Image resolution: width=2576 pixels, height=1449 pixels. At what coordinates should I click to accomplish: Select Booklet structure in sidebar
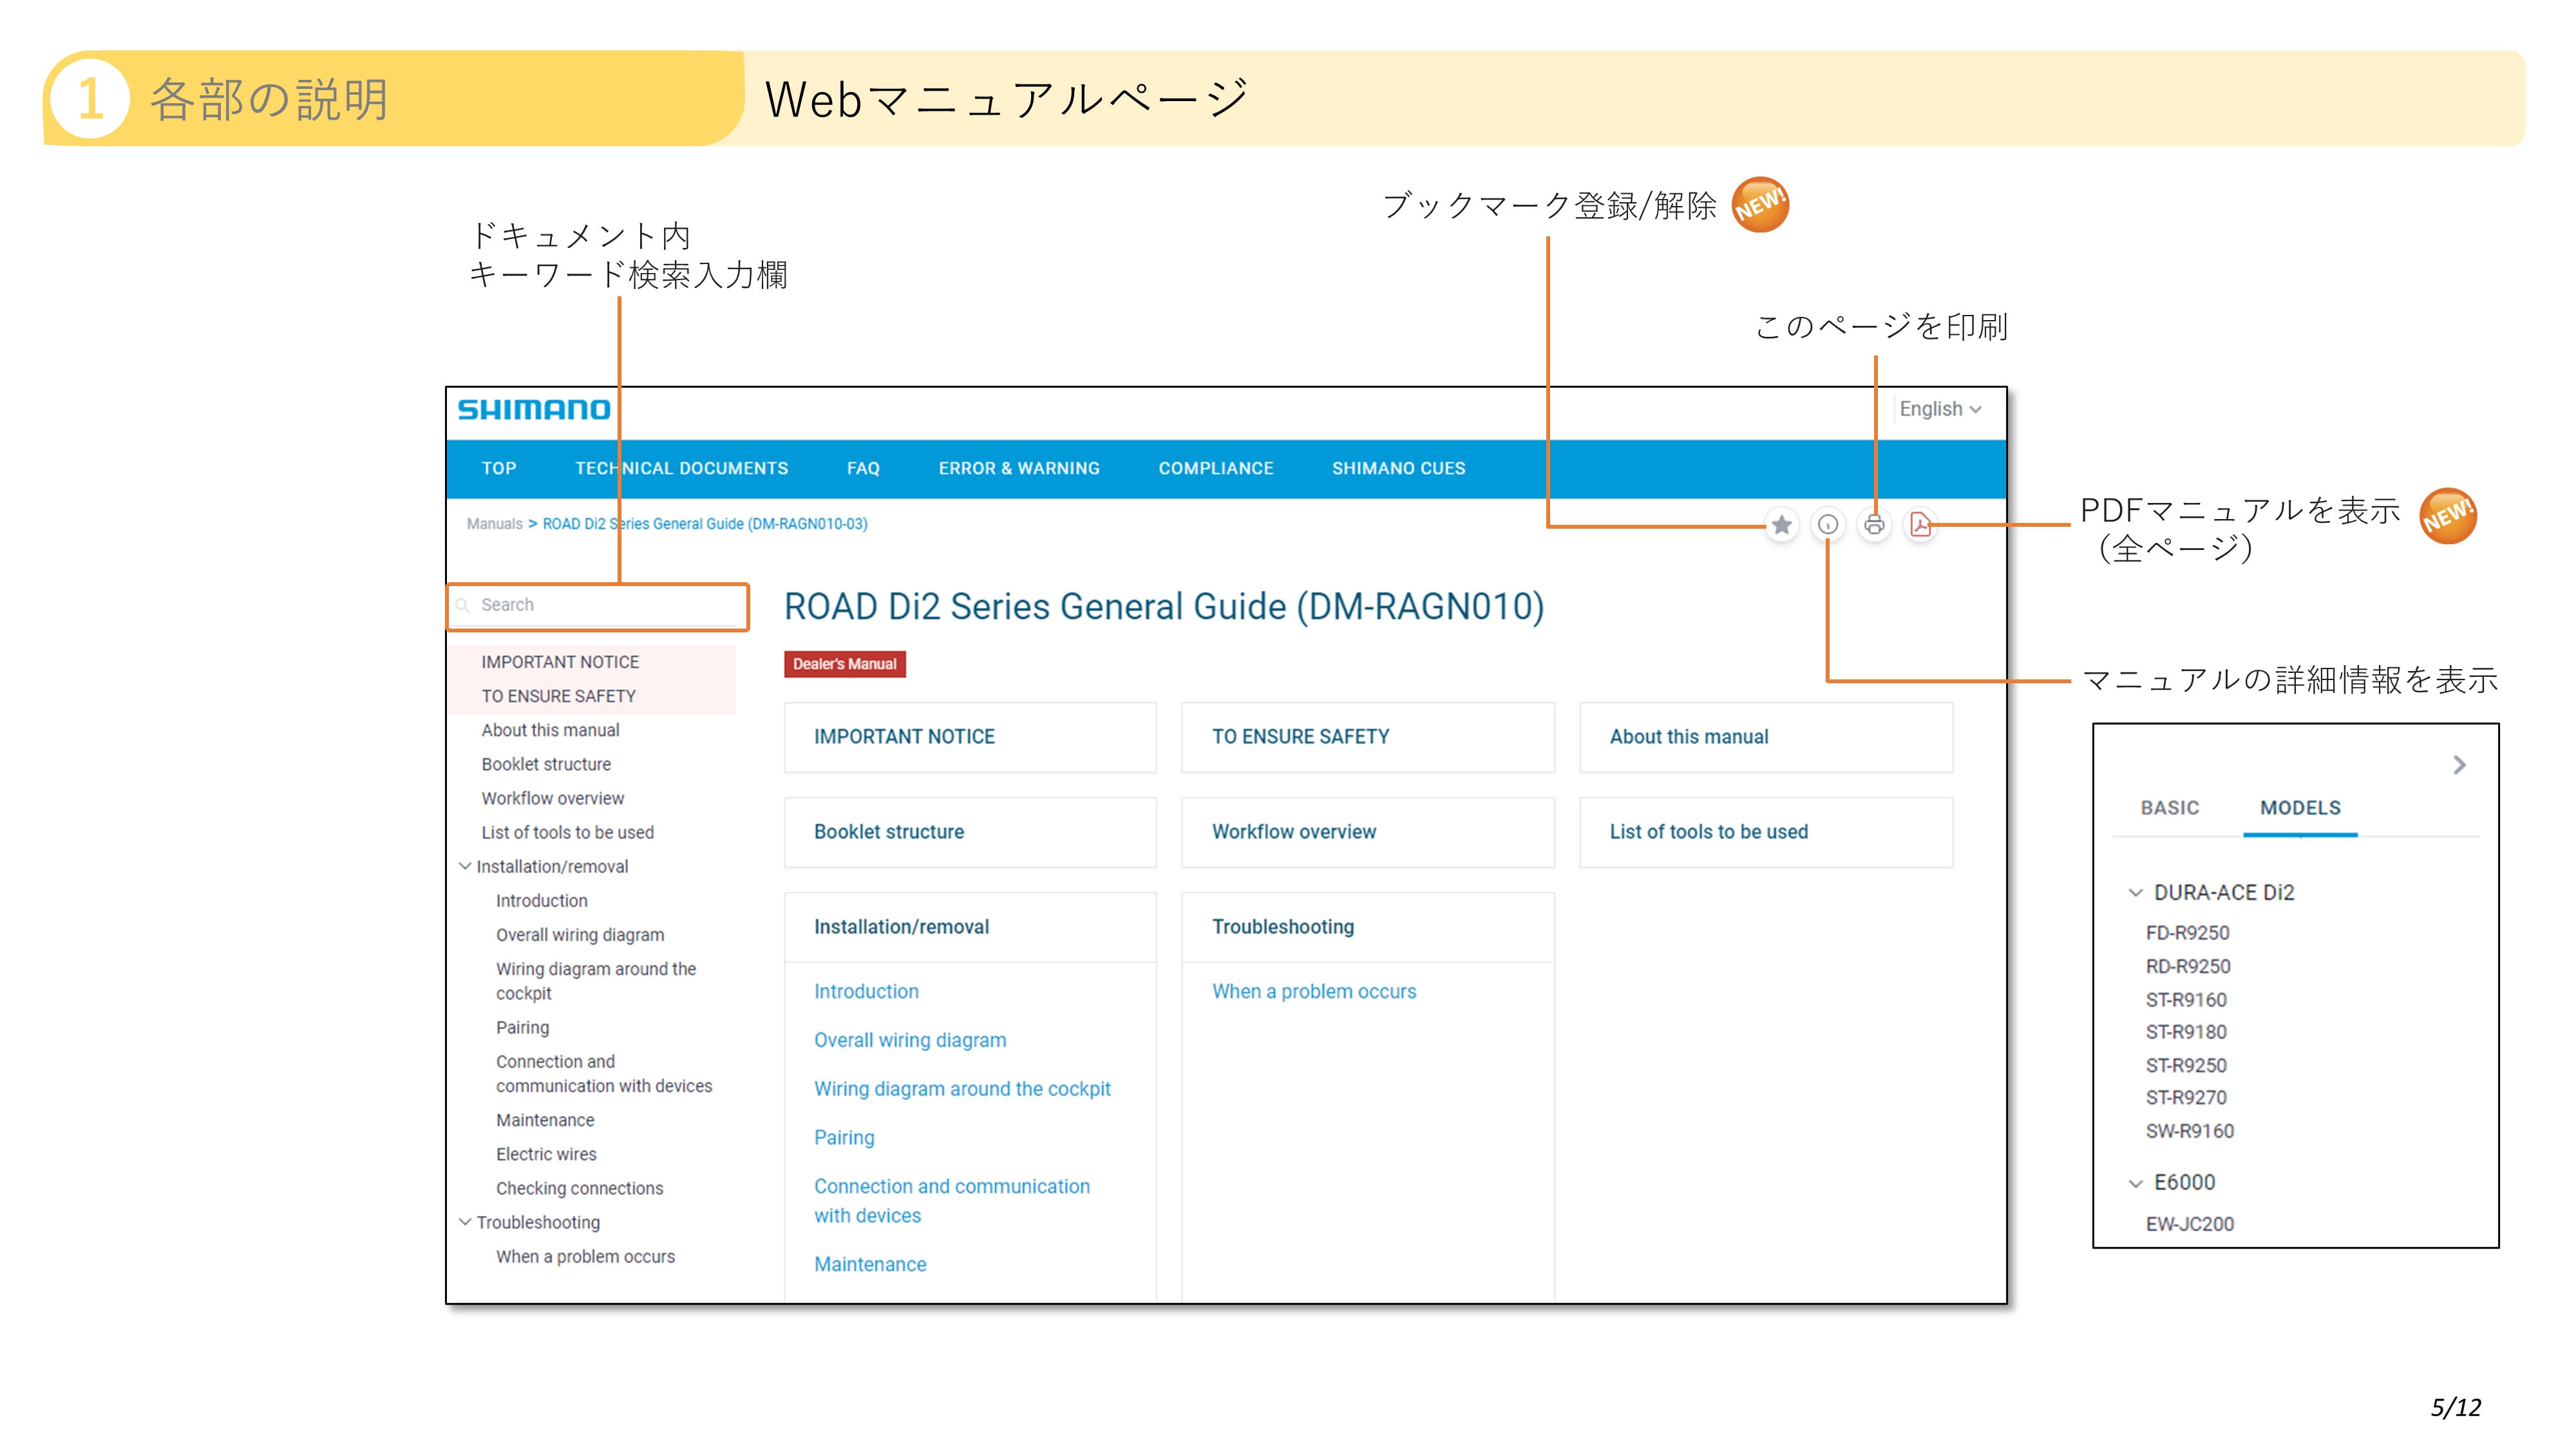[x=546, y=764]
